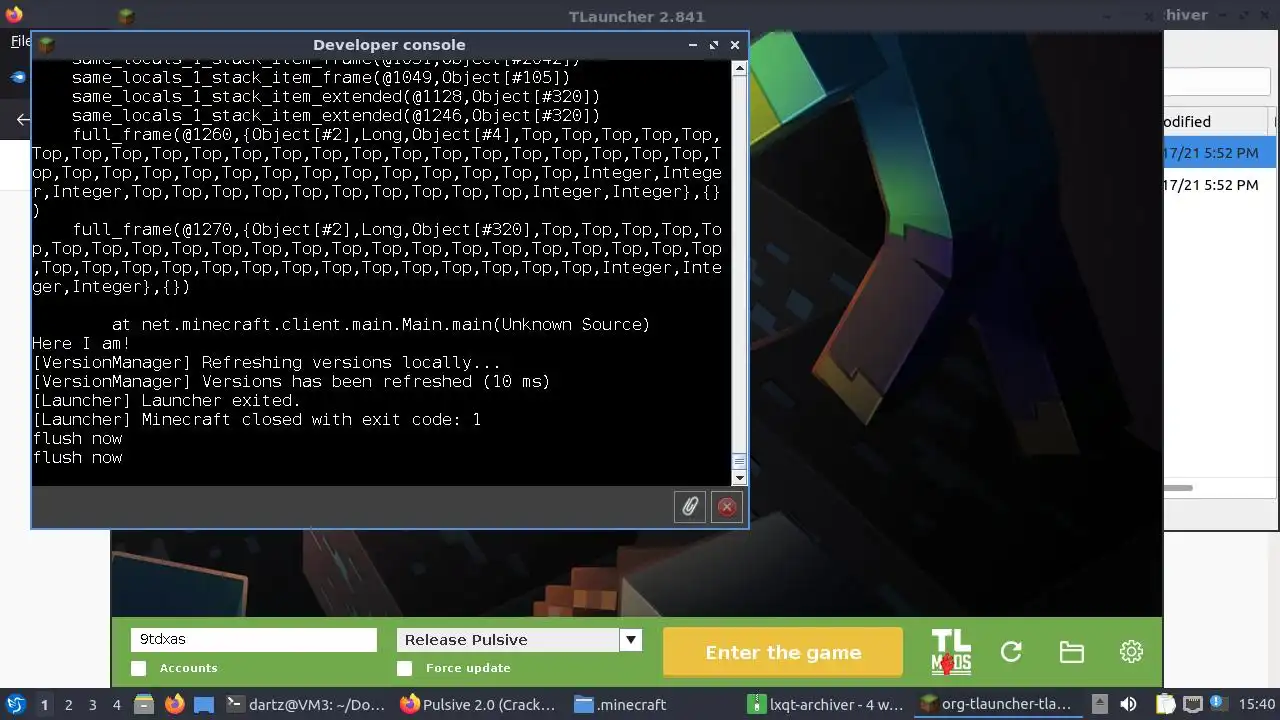Click the version dropdown arrow button
The image size is (1280, 720).
(630, 640)
